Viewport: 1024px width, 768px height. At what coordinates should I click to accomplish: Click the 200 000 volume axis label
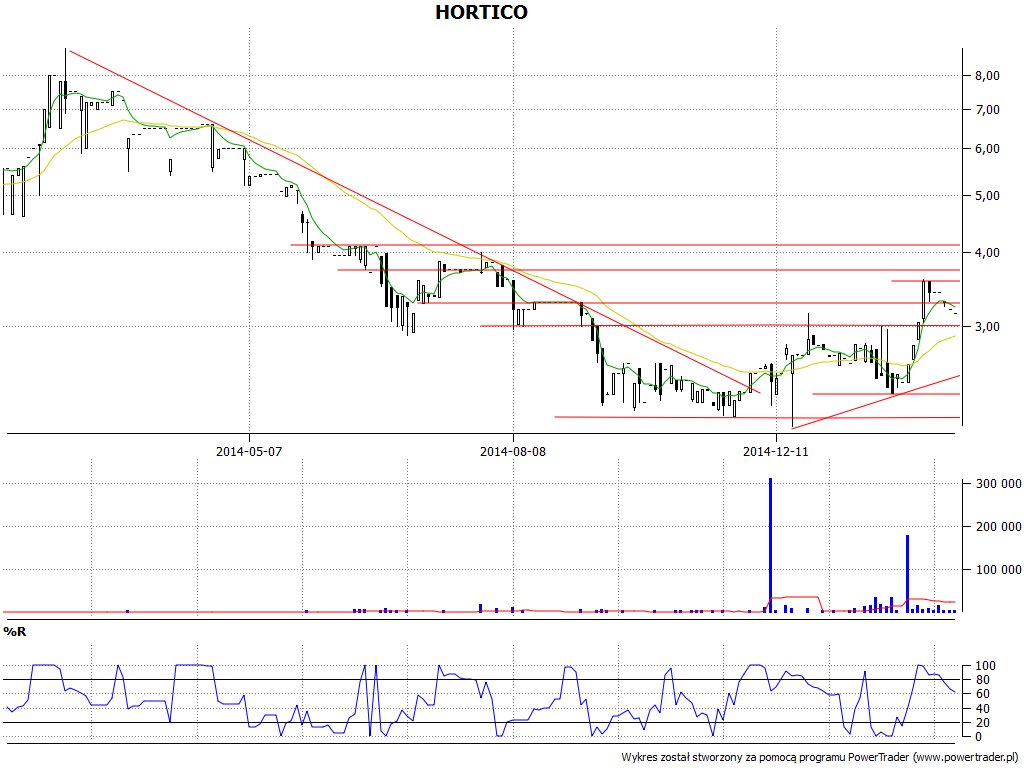998,526
